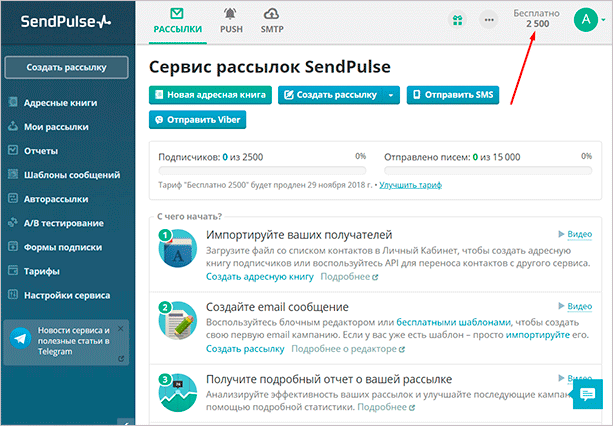The height and width of the screenshot is (426, 613).
Task: Open Шаблоны сообщений in the sidebar
Action: [x=72, y=175]
